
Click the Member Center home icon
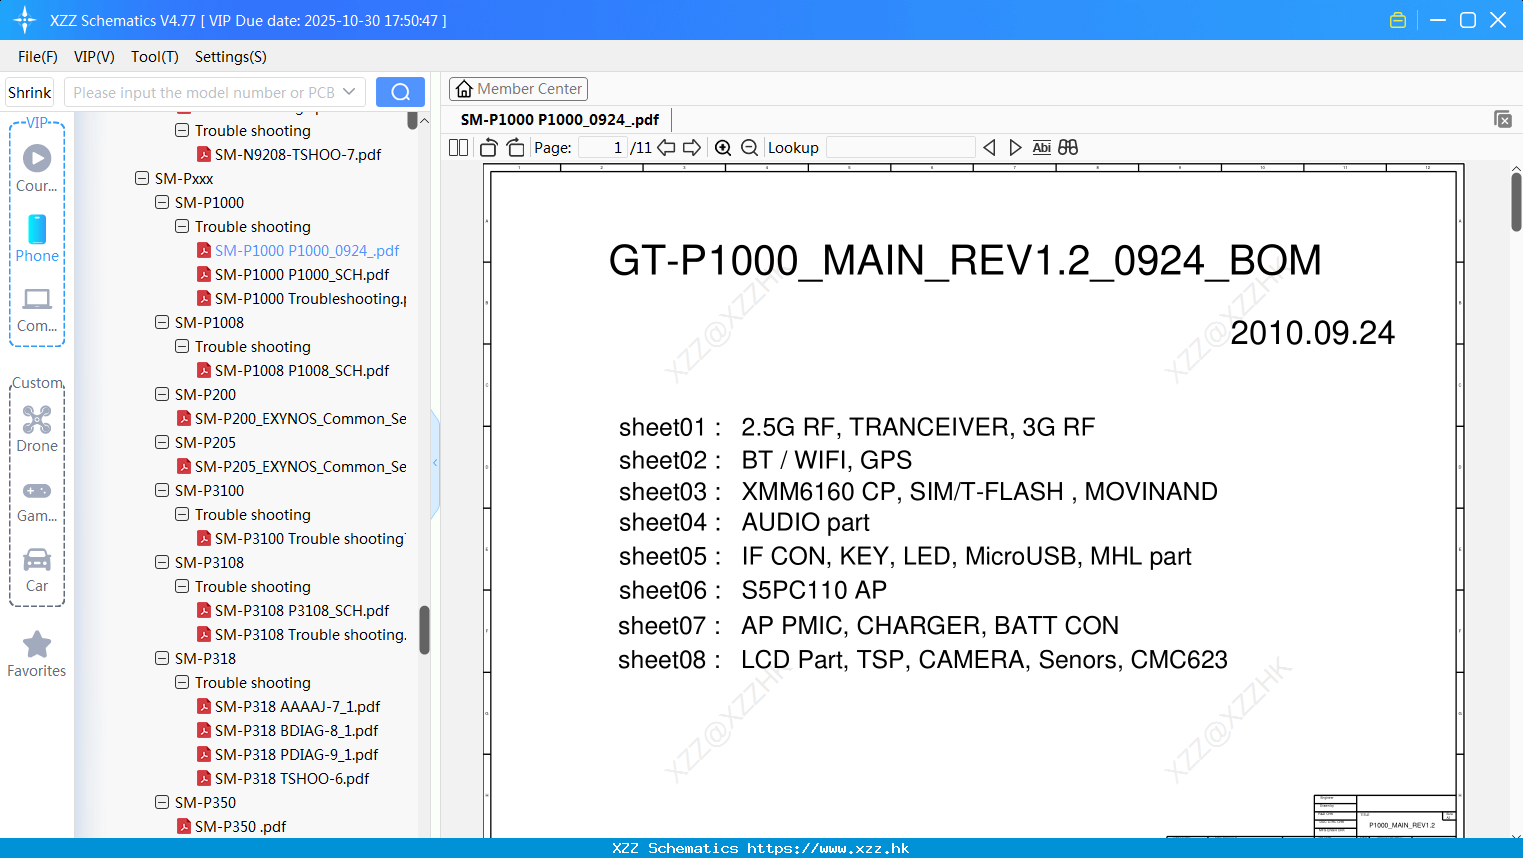(x=464, y=89)
